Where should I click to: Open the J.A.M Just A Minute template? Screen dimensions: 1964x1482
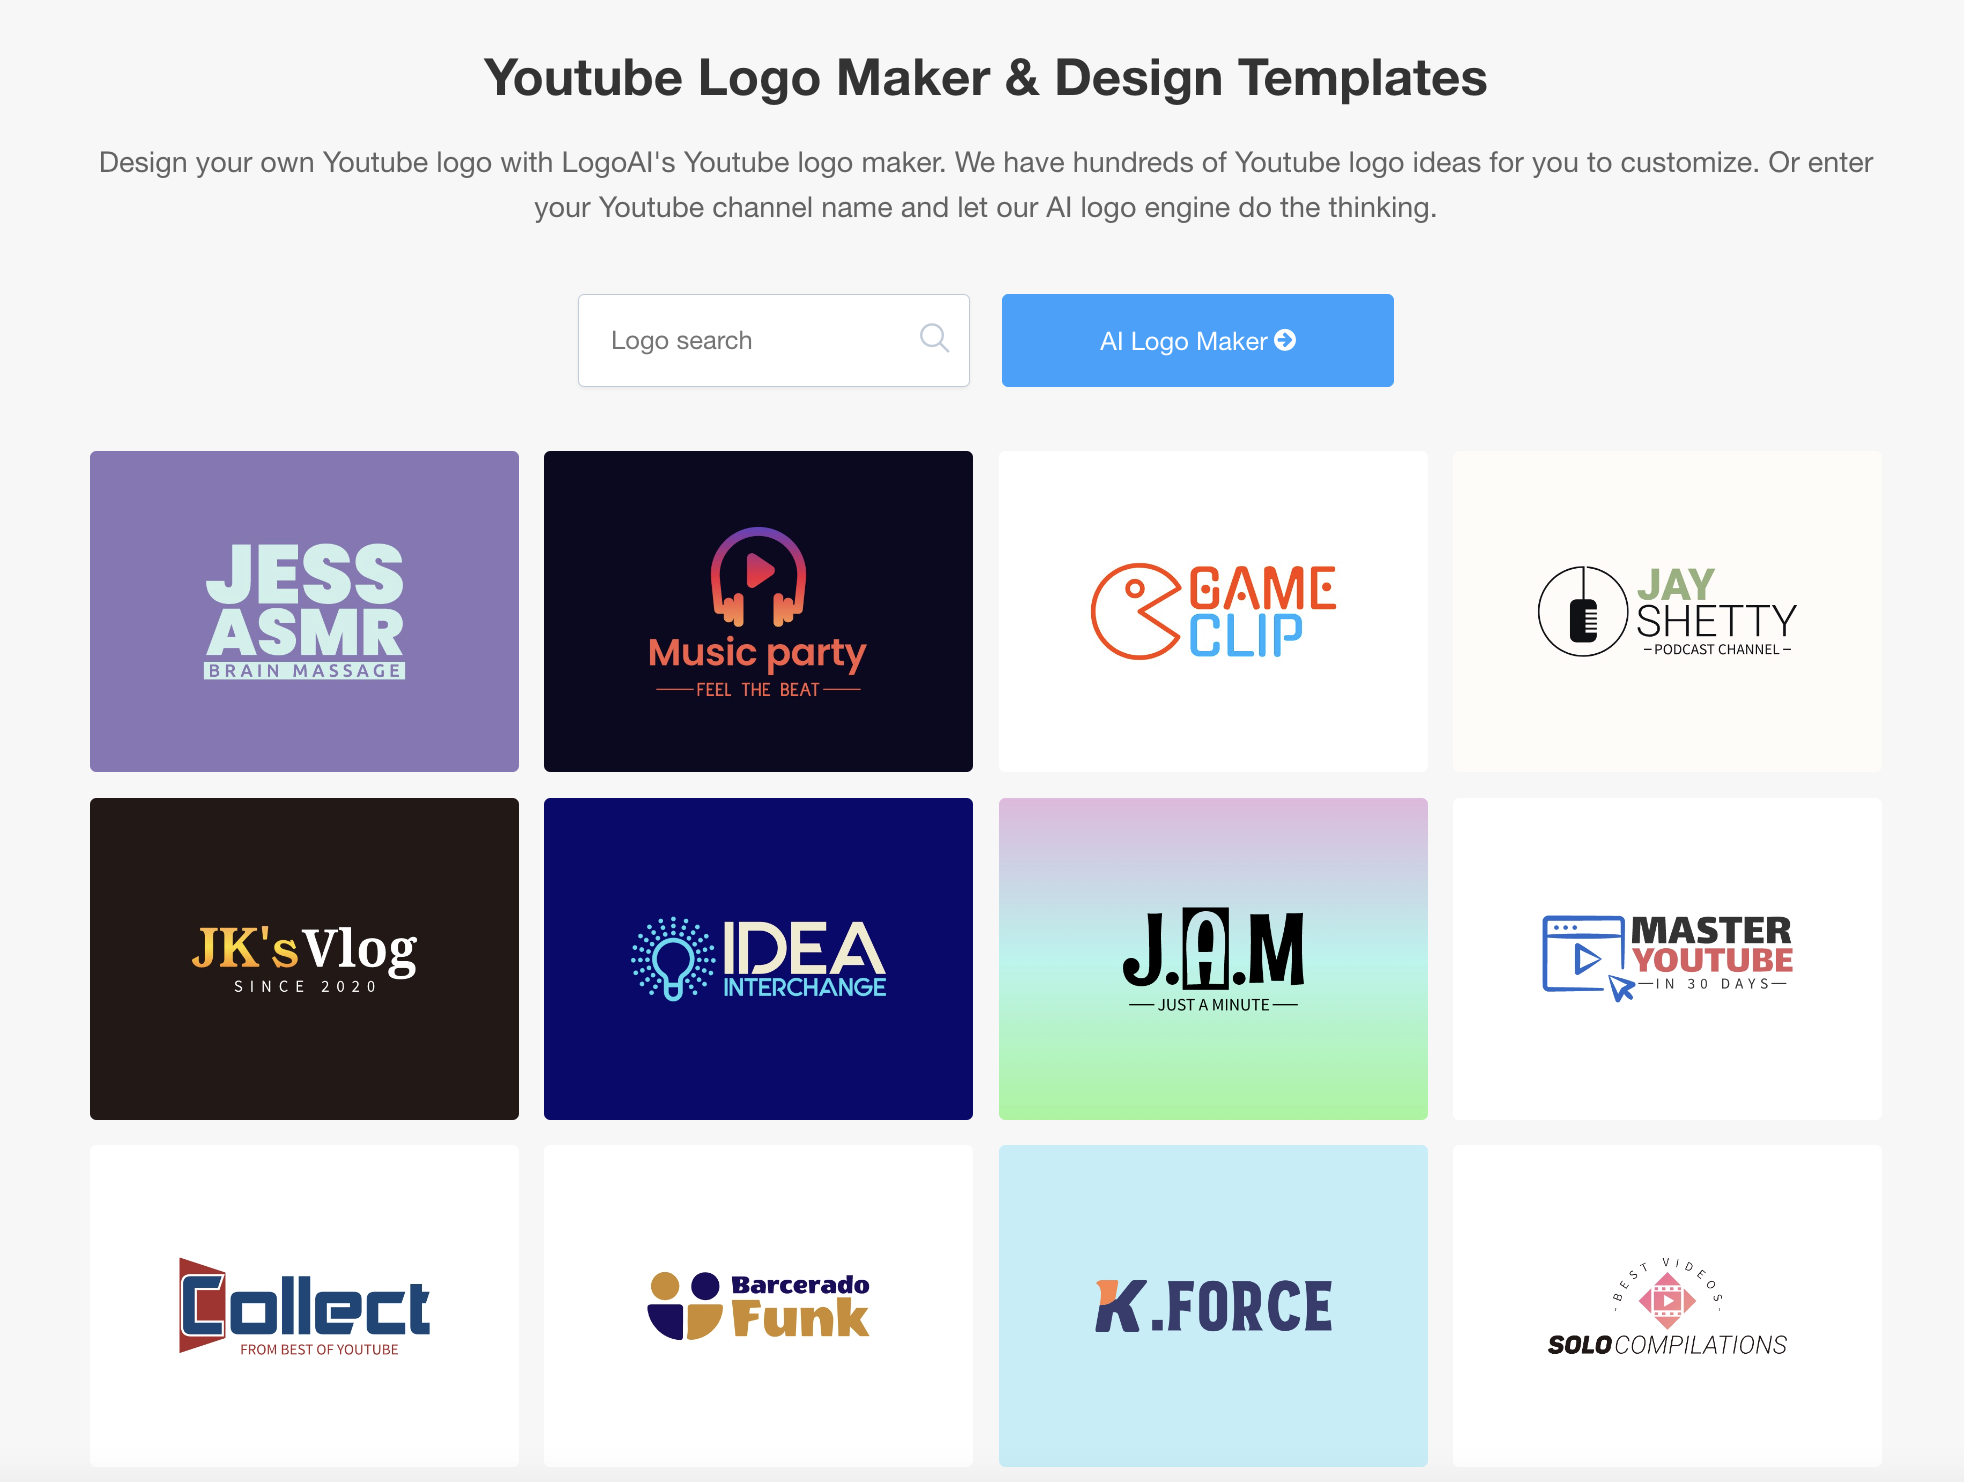pyautogui.click(x=1212, y=958)
